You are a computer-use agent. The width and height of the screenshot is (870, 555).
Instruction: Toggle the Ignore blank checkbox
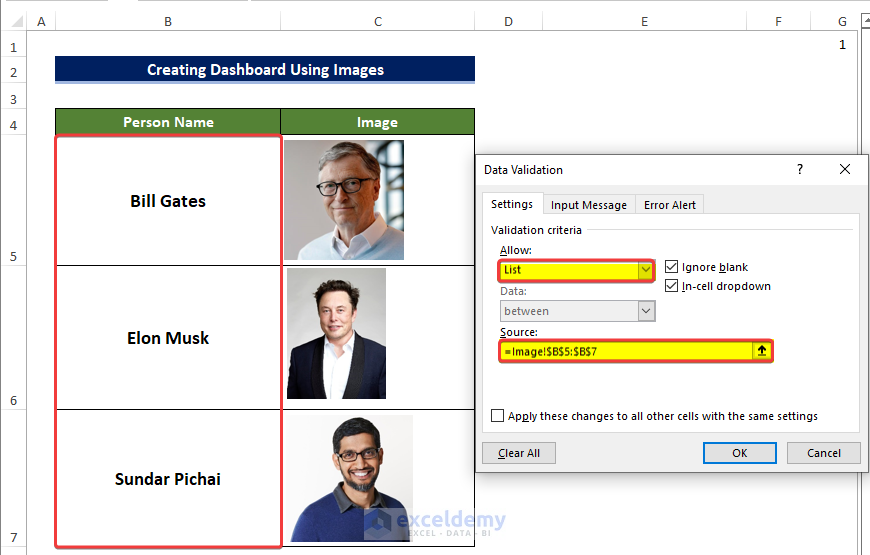671,267
